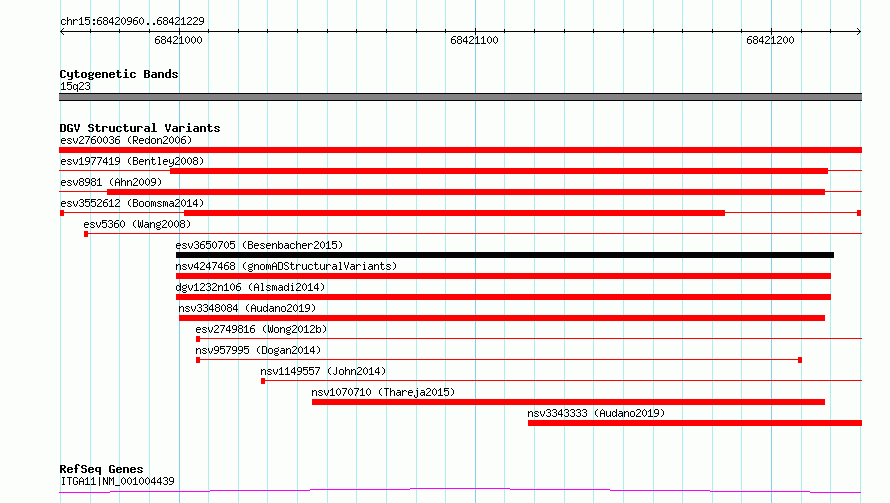890x503 pixels.
Task: Open the esv8981 (Ahn2009) variant label
Action: pos(111,182)
